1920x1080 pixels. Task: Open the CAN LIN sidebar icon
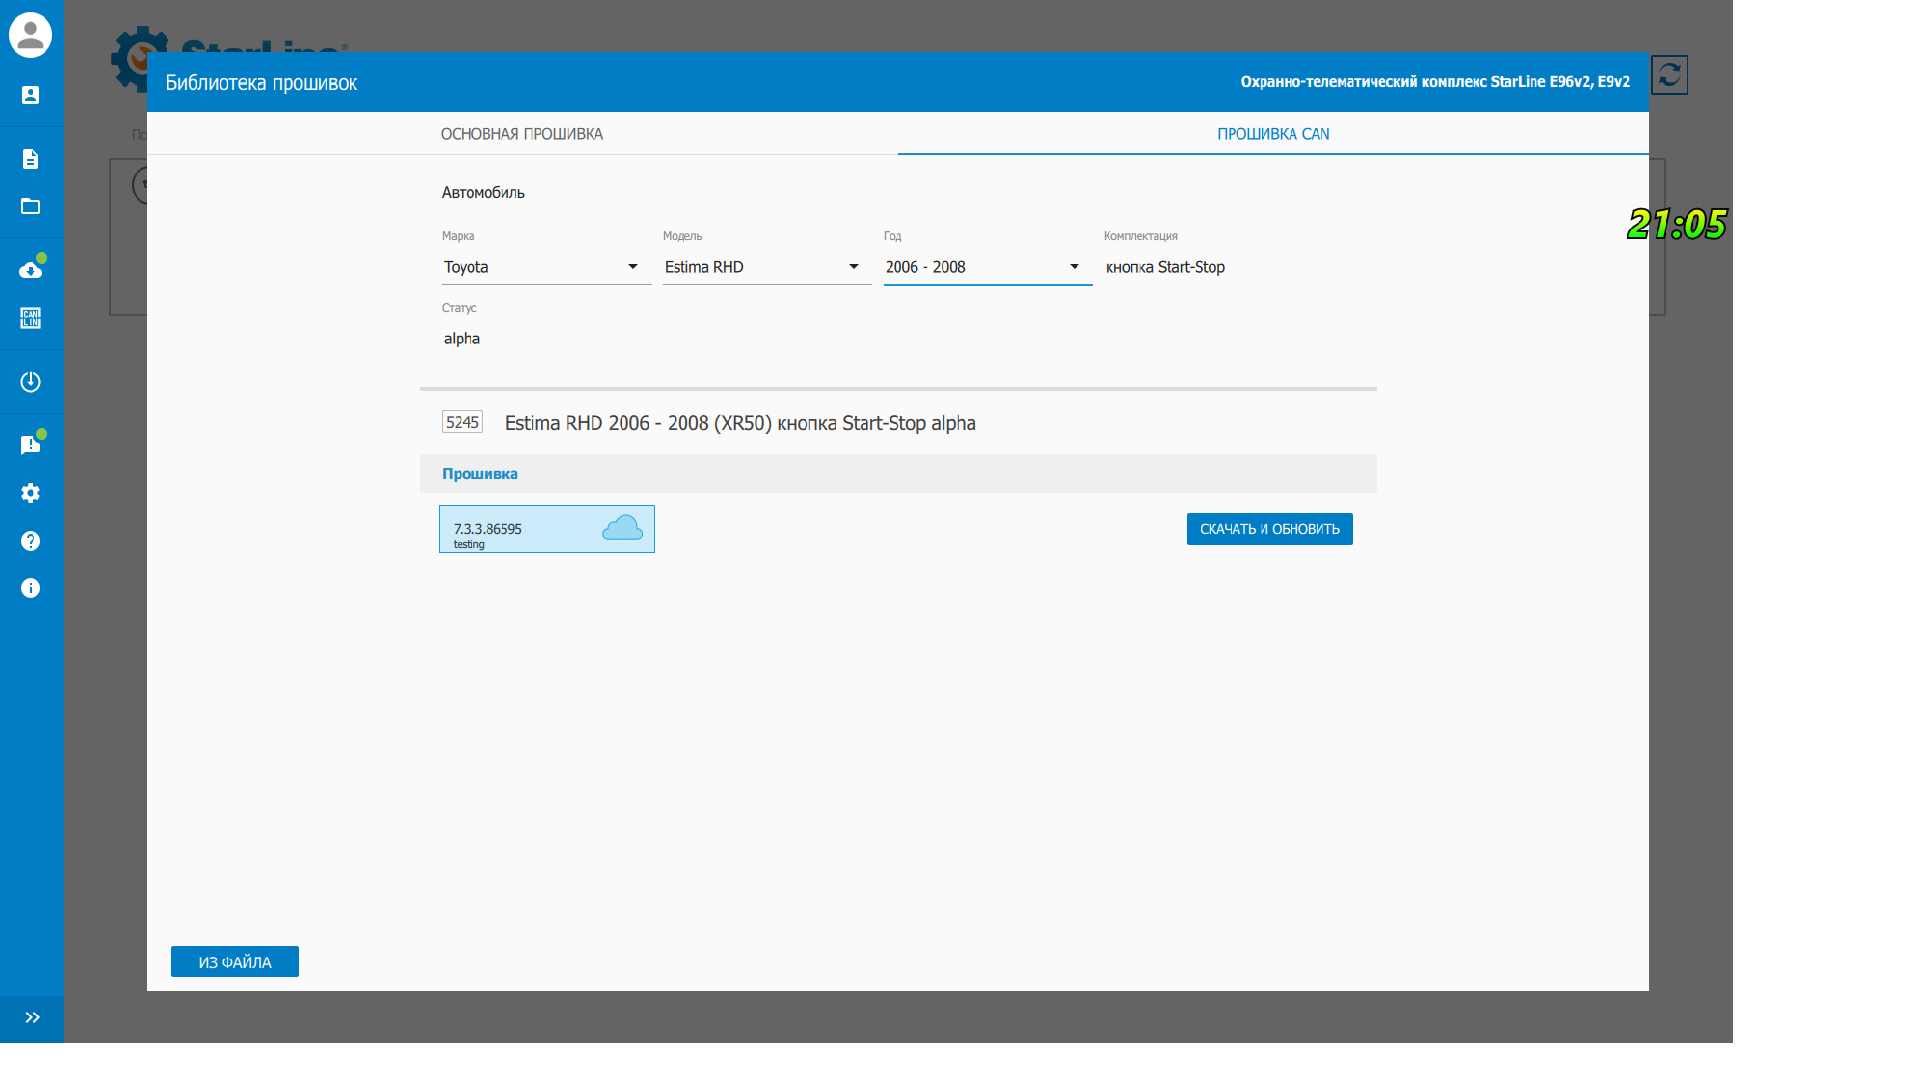point(30,318)
